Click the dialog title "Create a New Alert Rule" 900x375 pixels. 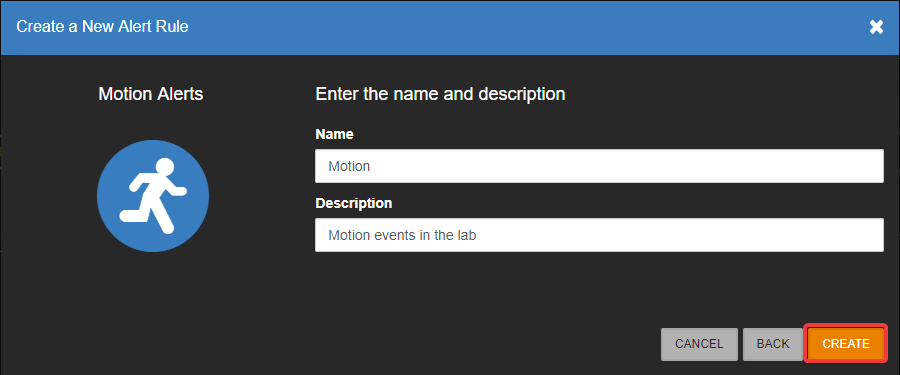(x=102, y=26)
